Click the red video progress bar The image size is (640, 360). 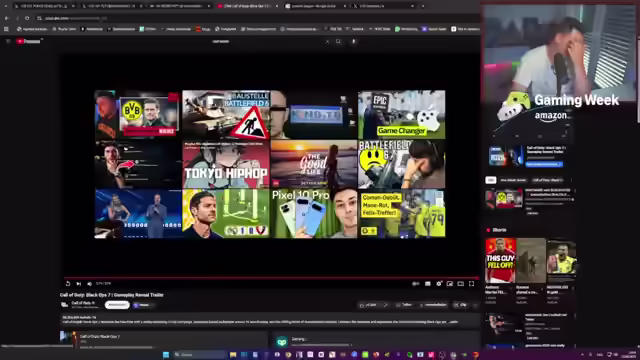coord(271,278)
